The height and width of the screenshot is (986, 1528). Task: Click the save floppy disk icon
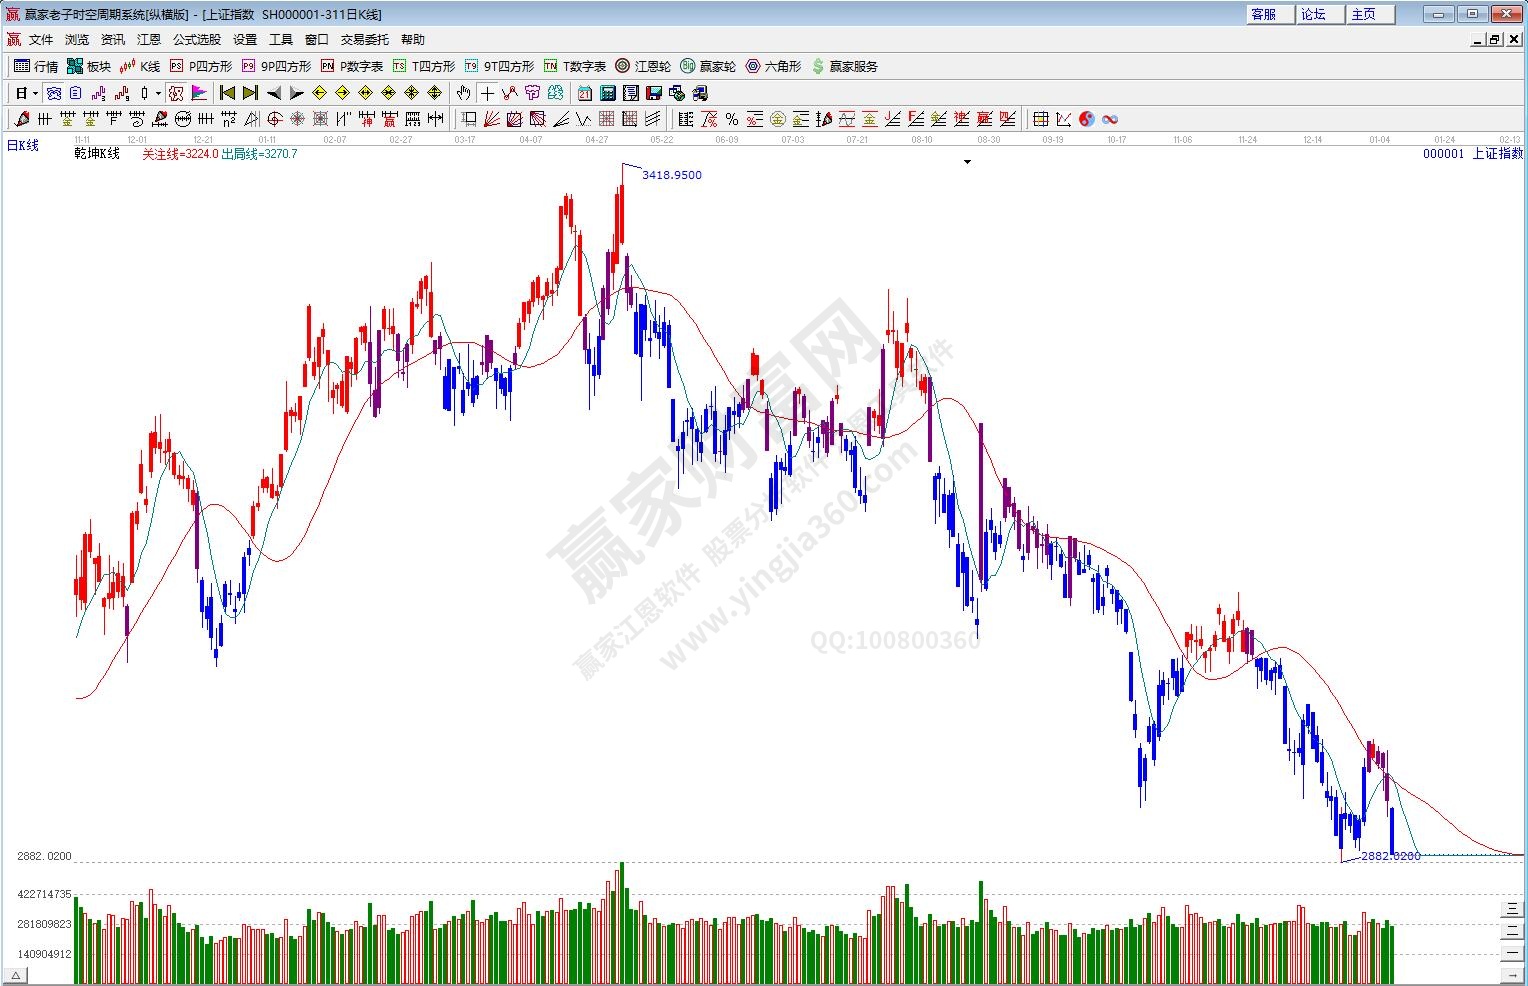pos(654,93)
